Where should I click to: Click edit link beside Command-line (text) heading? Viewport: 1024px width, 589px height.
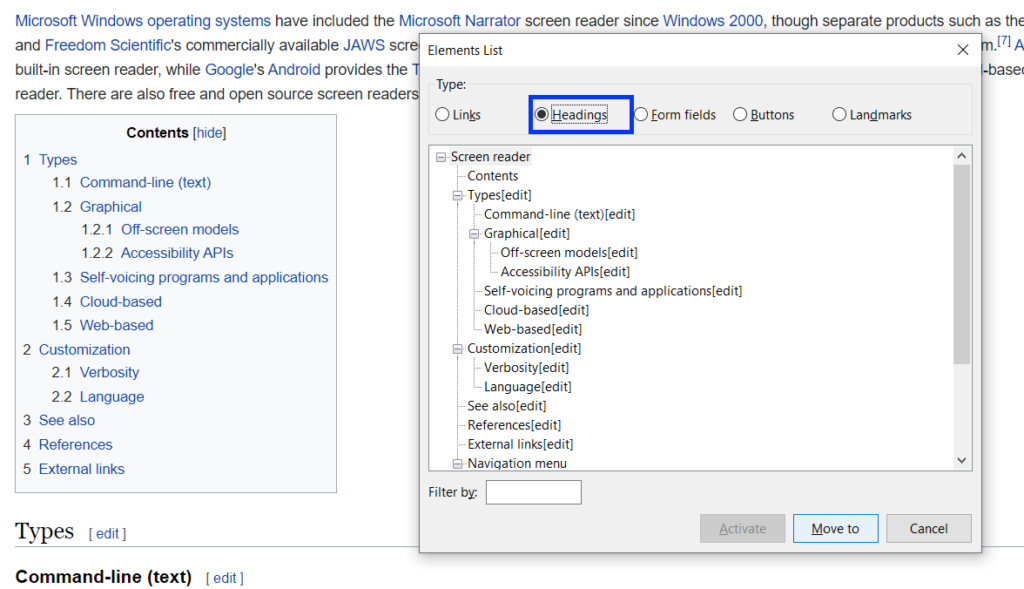click(225, 579)
